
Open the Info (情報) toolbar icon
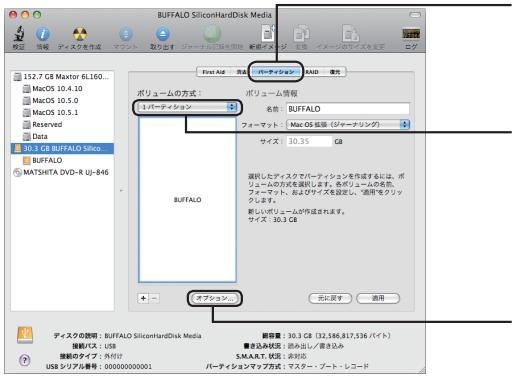click(42, 34)
